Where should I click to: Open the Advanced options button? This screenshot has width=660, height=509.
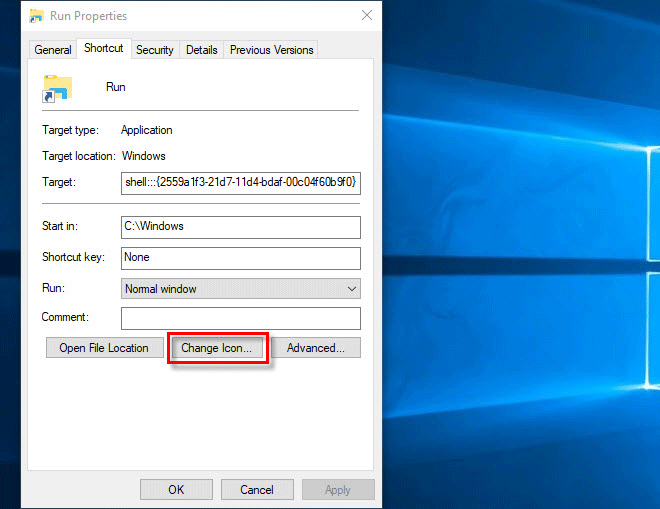coord(316,348)
